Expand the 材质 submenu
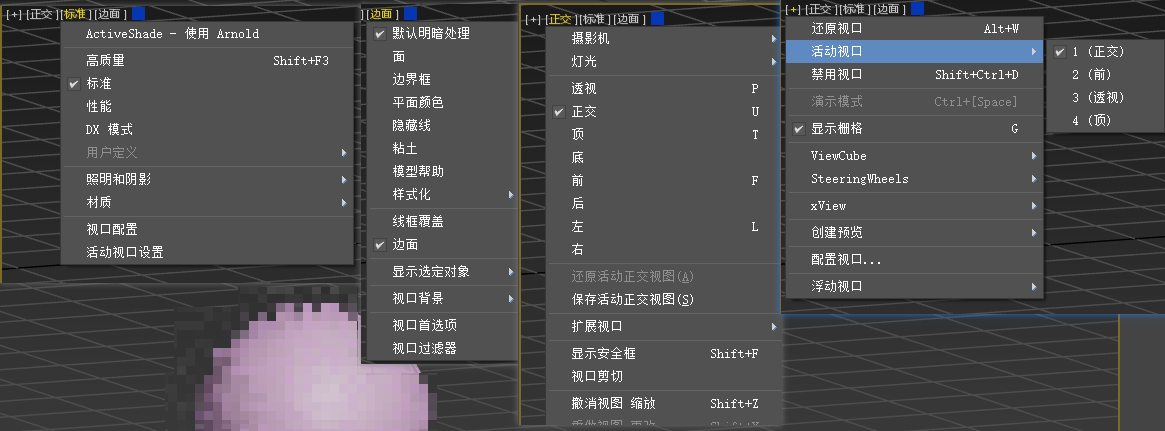 click(x=207, y=202)
